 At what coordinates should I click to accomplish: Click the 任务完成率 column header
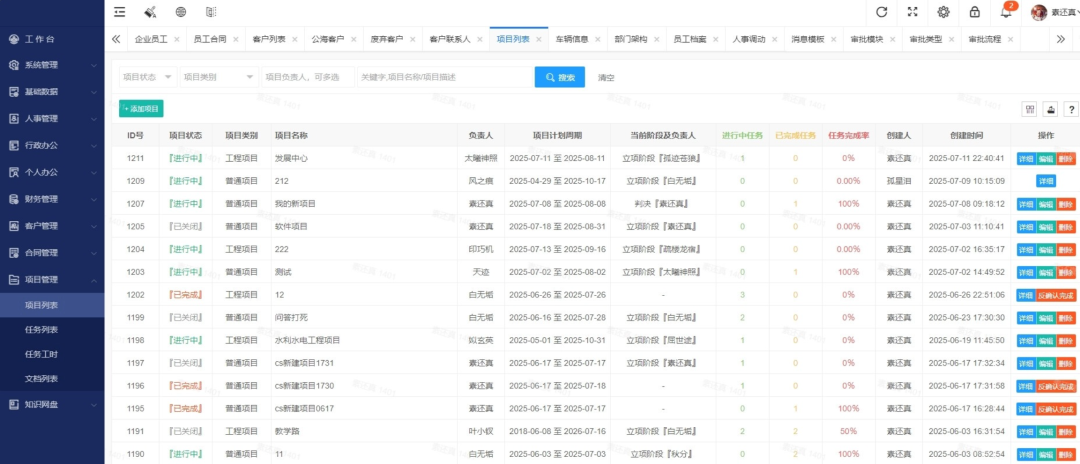848,136
